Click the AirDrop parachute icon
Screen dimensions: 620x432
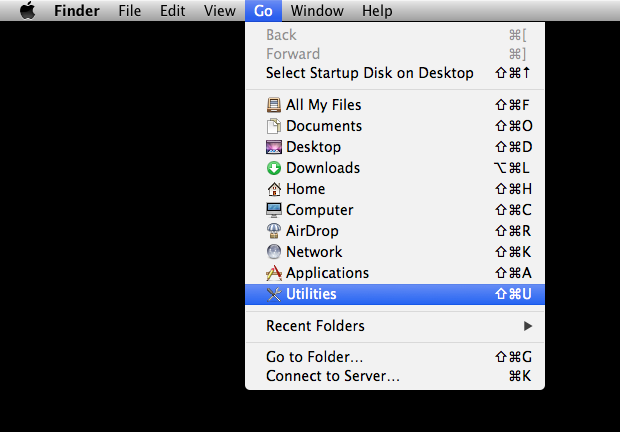pos(274,231)
